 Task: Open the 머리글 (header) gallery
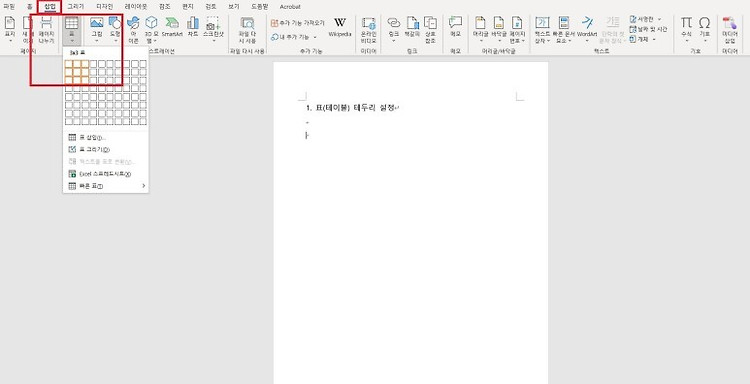click(480, 30)
